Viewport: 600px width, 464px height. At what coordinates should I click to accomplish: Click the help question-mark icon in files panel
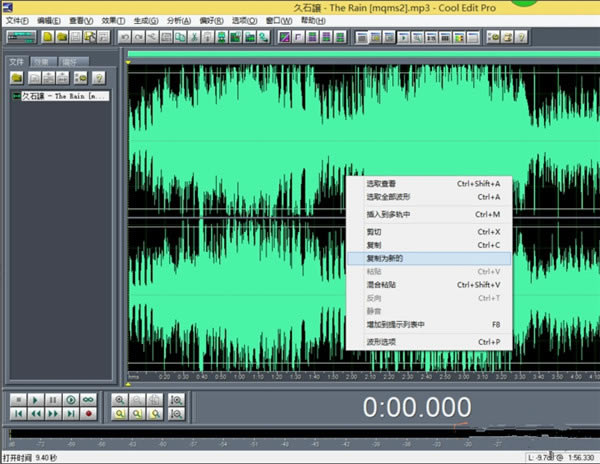tap(98, 77)
